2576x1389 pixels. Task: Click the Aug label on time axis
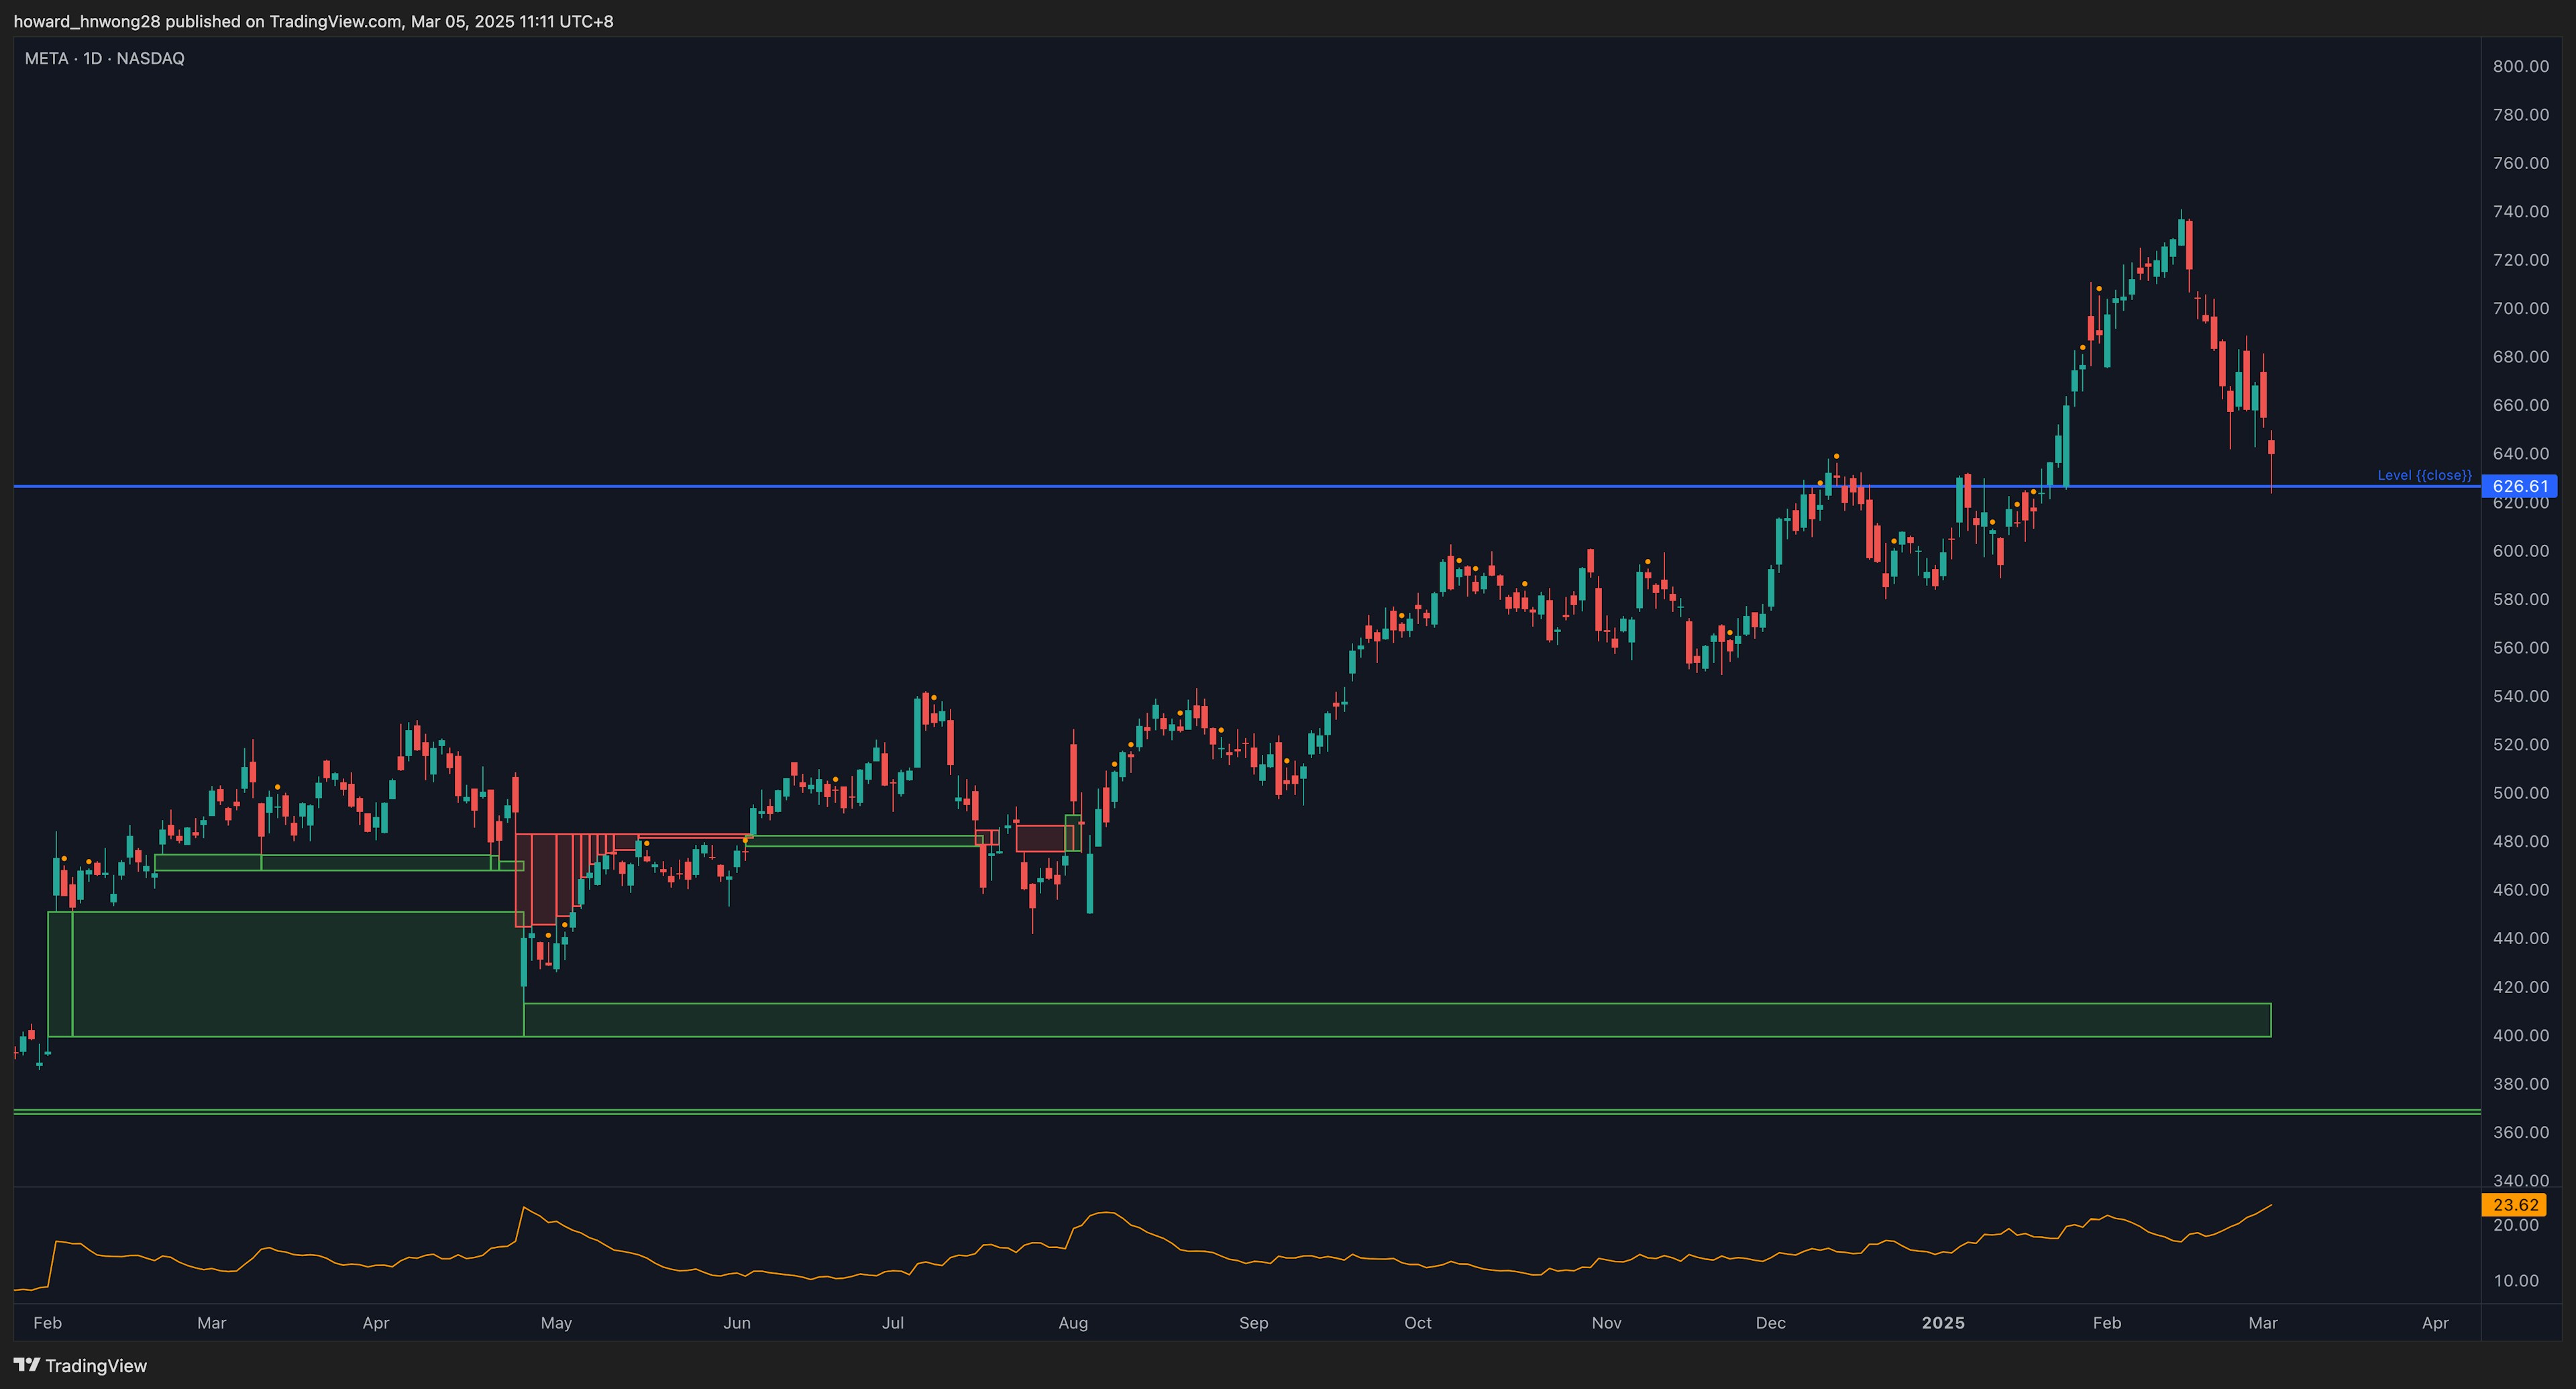(1073, 1323)
